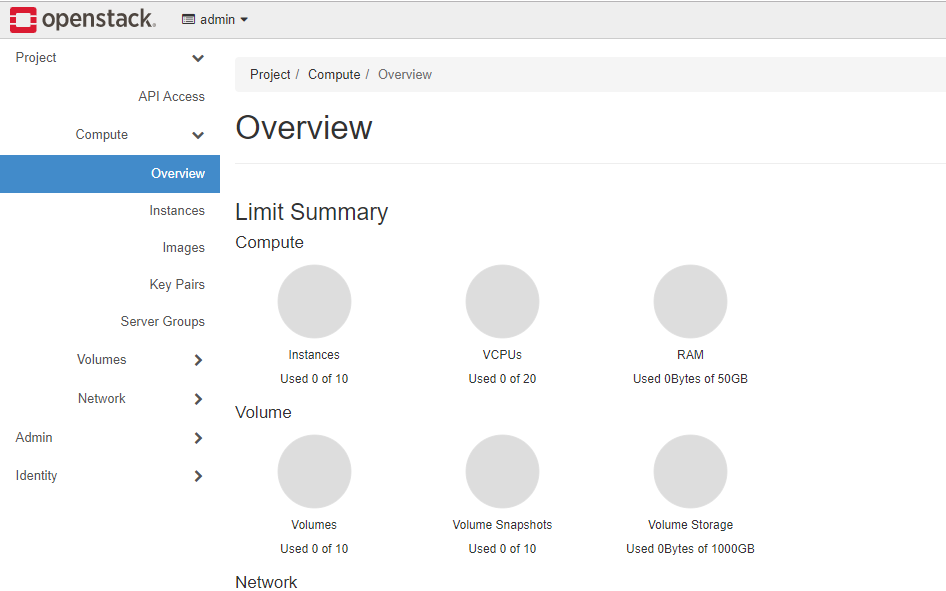Click the Limit Summary heading

[311, 212]
